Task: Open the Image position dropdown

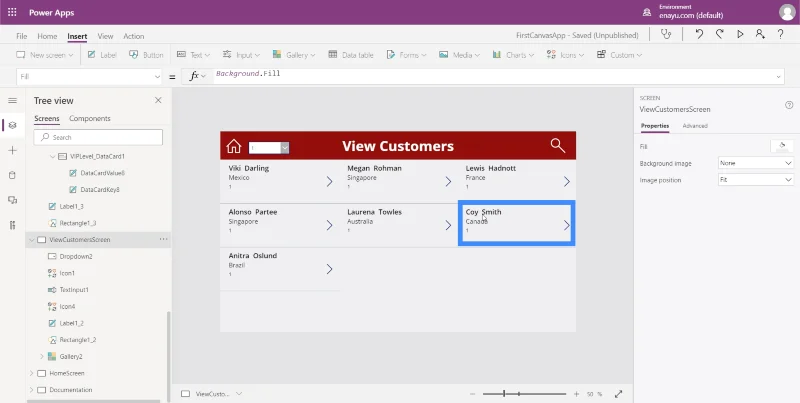Action: click(x=756, y=180)
